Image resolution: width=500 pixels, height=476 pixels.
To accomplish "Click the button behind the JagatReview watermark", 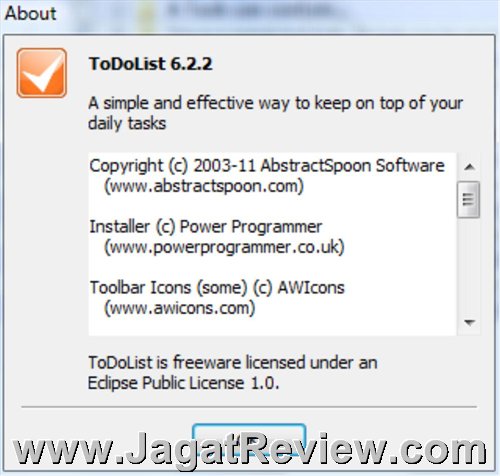I will point(249,439).
